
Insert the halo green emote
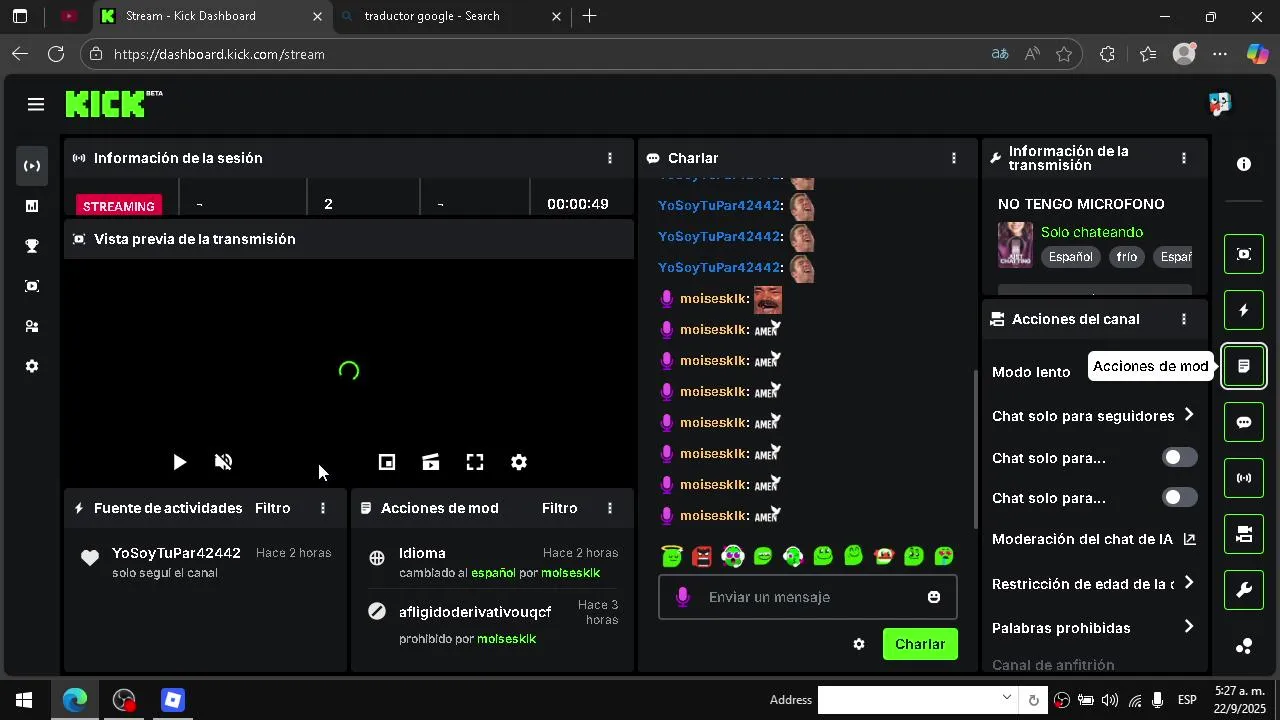pos(672,556)
